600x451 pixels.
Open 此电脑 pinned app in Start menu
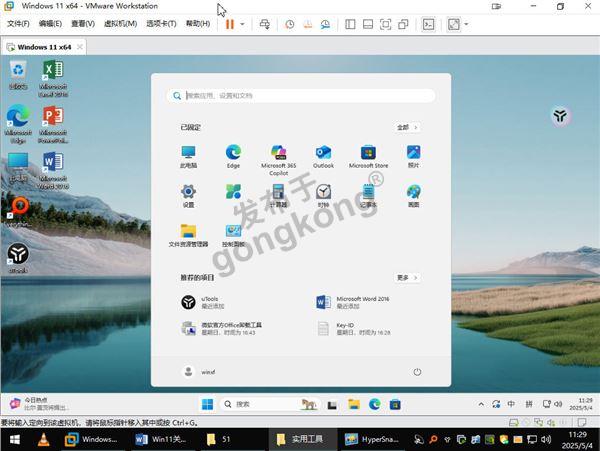click(x=188, y=157)
